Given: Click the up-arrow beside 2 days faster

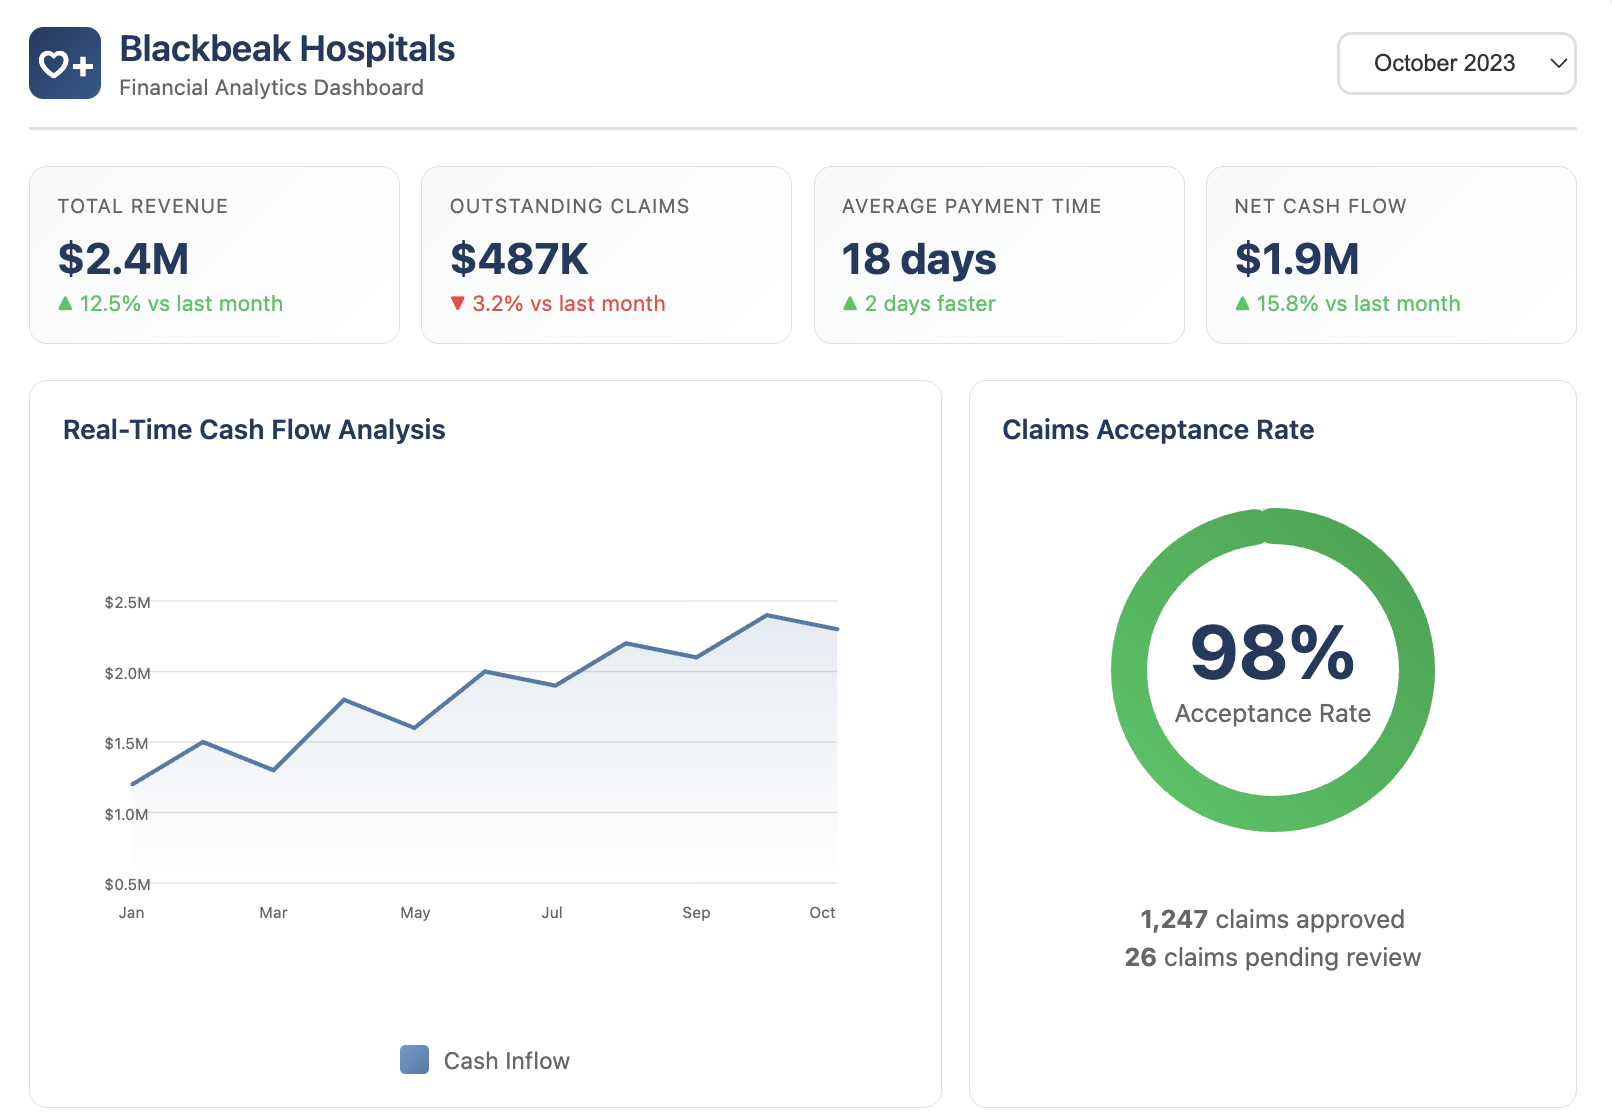Looking at the screenshot, I should [849, 303].
